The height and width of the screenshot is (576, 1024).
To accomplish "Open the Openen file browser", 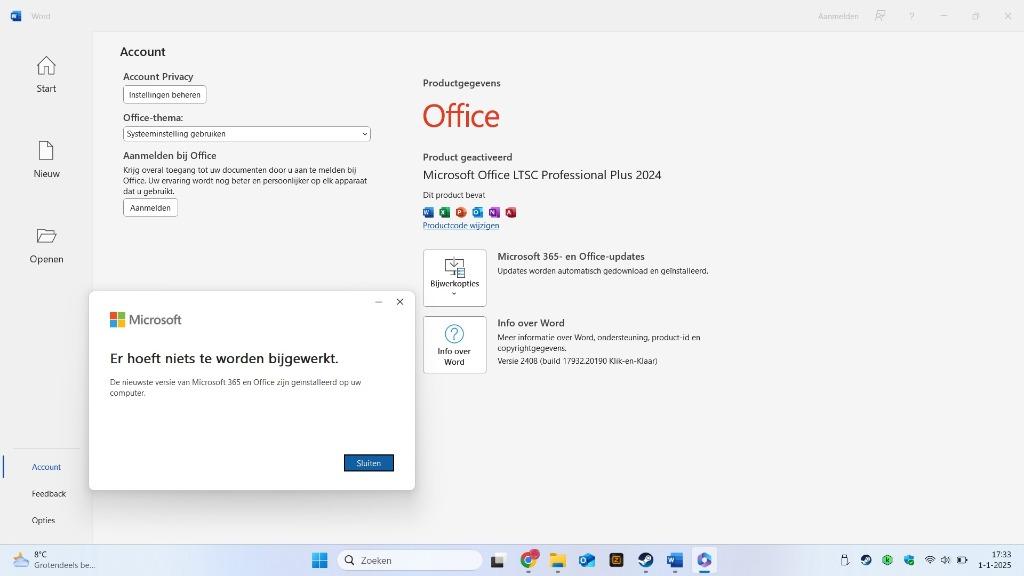I will pyautogui.click(x=46, y=246).
